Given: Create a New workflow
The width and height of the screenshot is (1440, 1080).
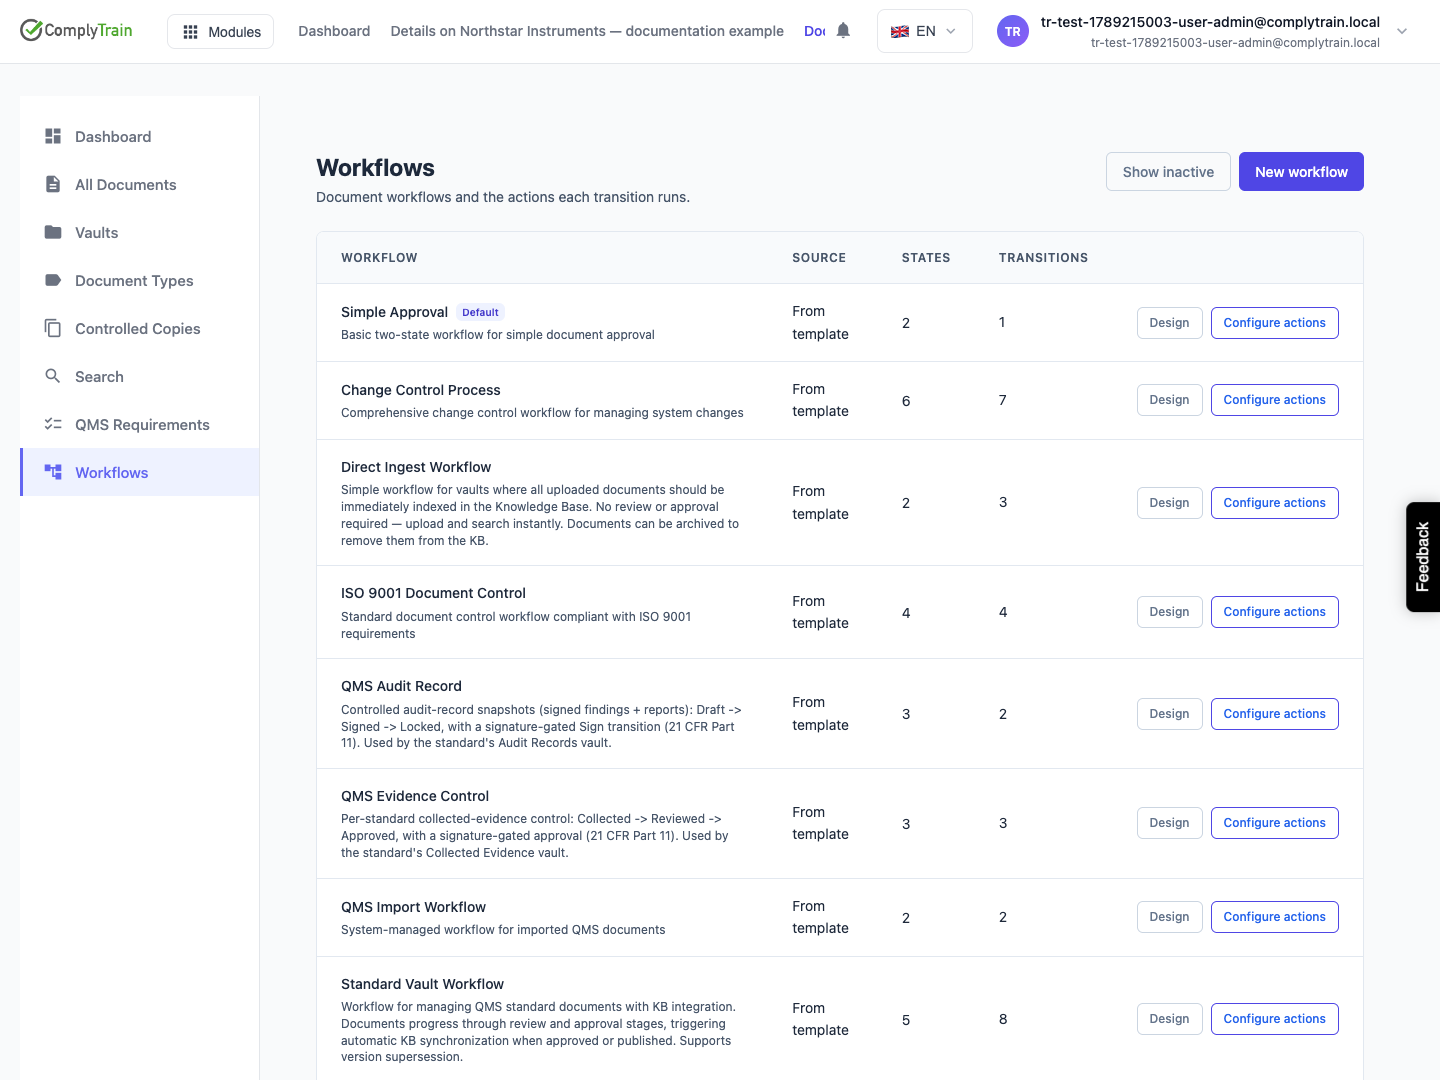Looking at the screenshot, I should (x=1301, y=172).
